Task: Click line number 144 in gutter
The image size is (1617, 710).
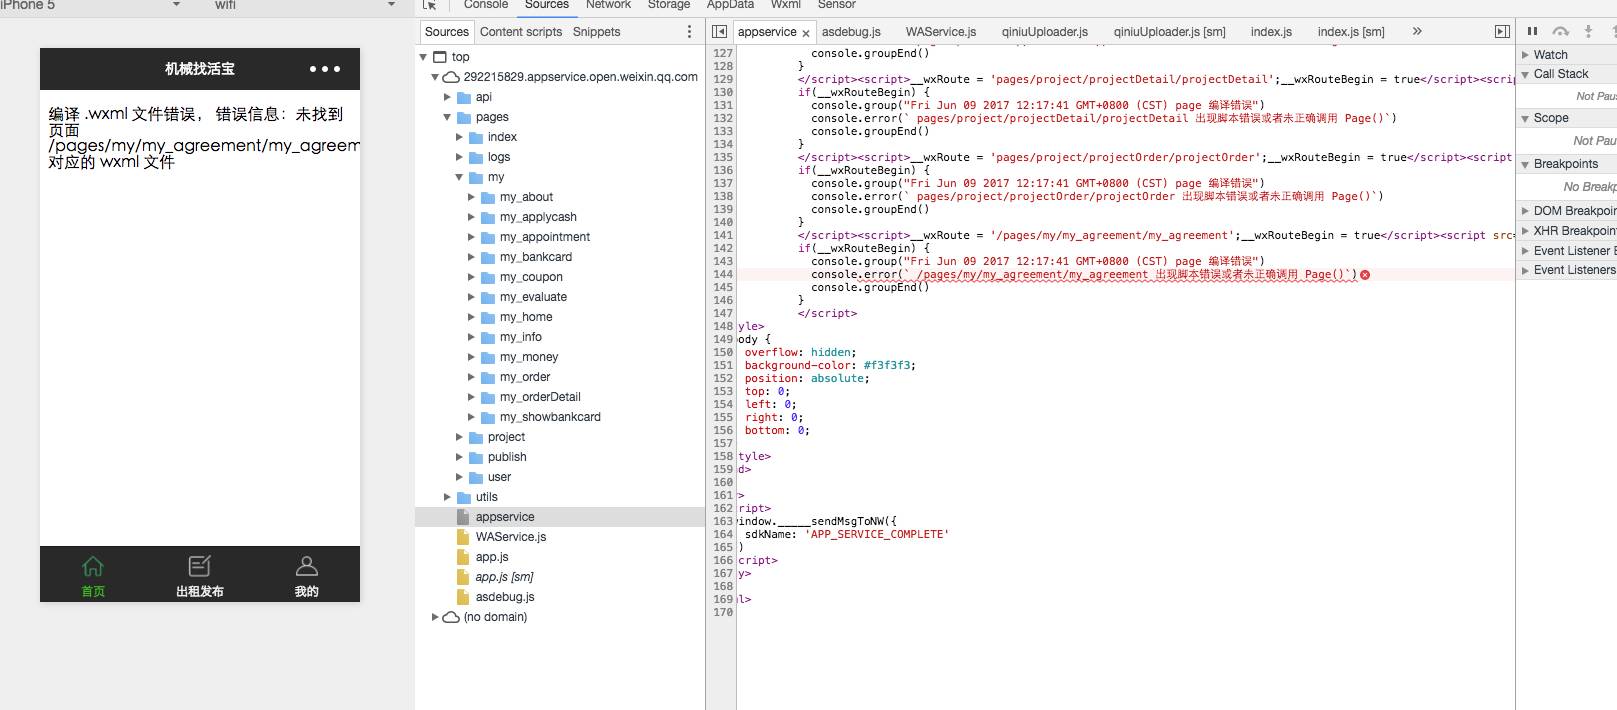Action: pyautogui.click(x=723, y=274)
